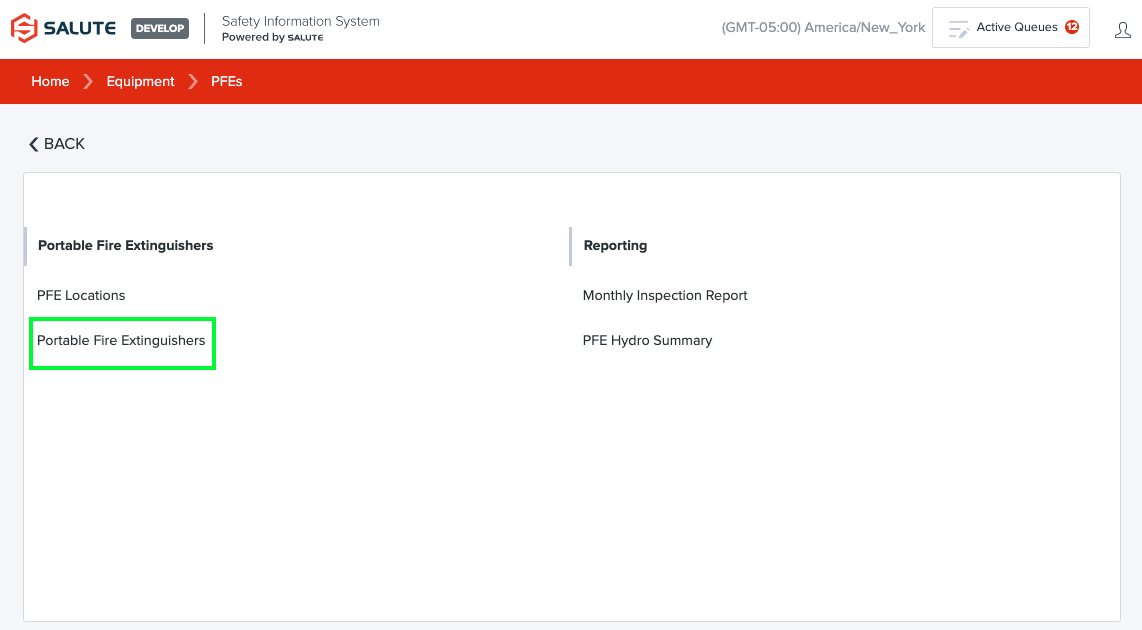Click the red 12 notification badge
The width and height of the screenshot is (1142, 630).
1071,27
